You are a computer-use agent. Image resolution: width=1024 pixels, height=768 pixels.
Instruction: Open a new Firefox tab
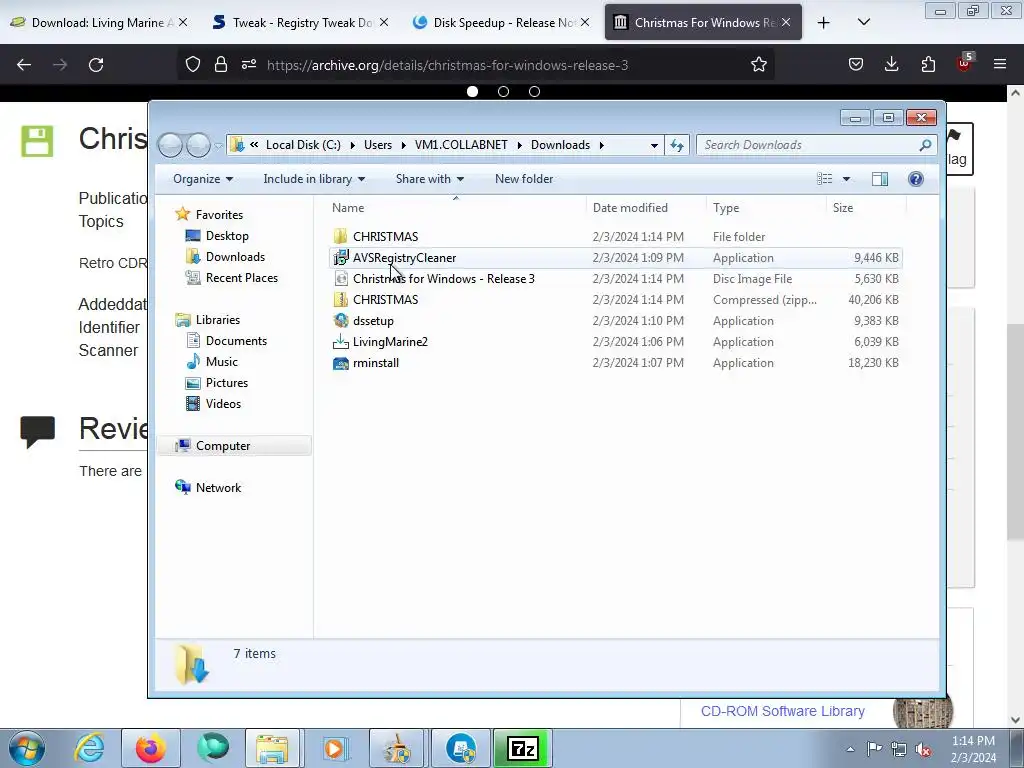(x=824, y=23)
